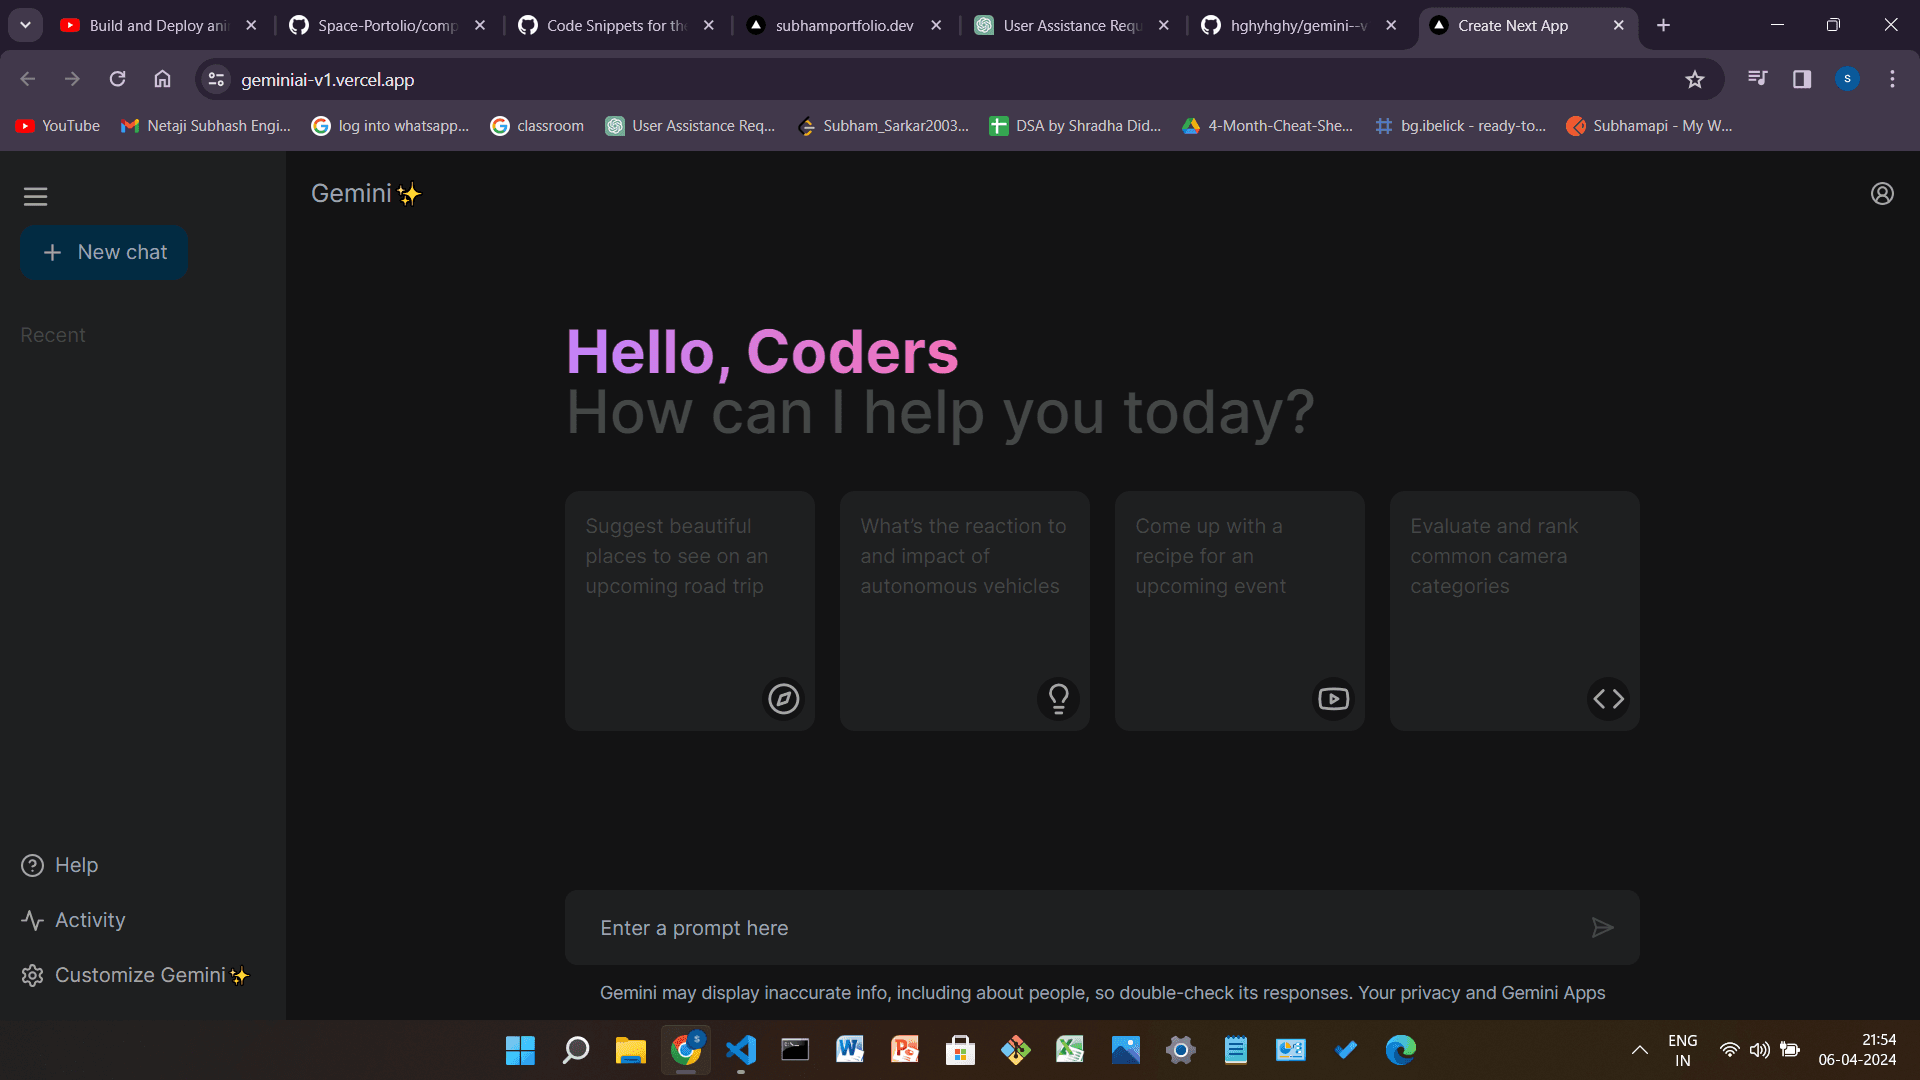
Task: Click the video icon on recipe card
Action: (1333, 699)
